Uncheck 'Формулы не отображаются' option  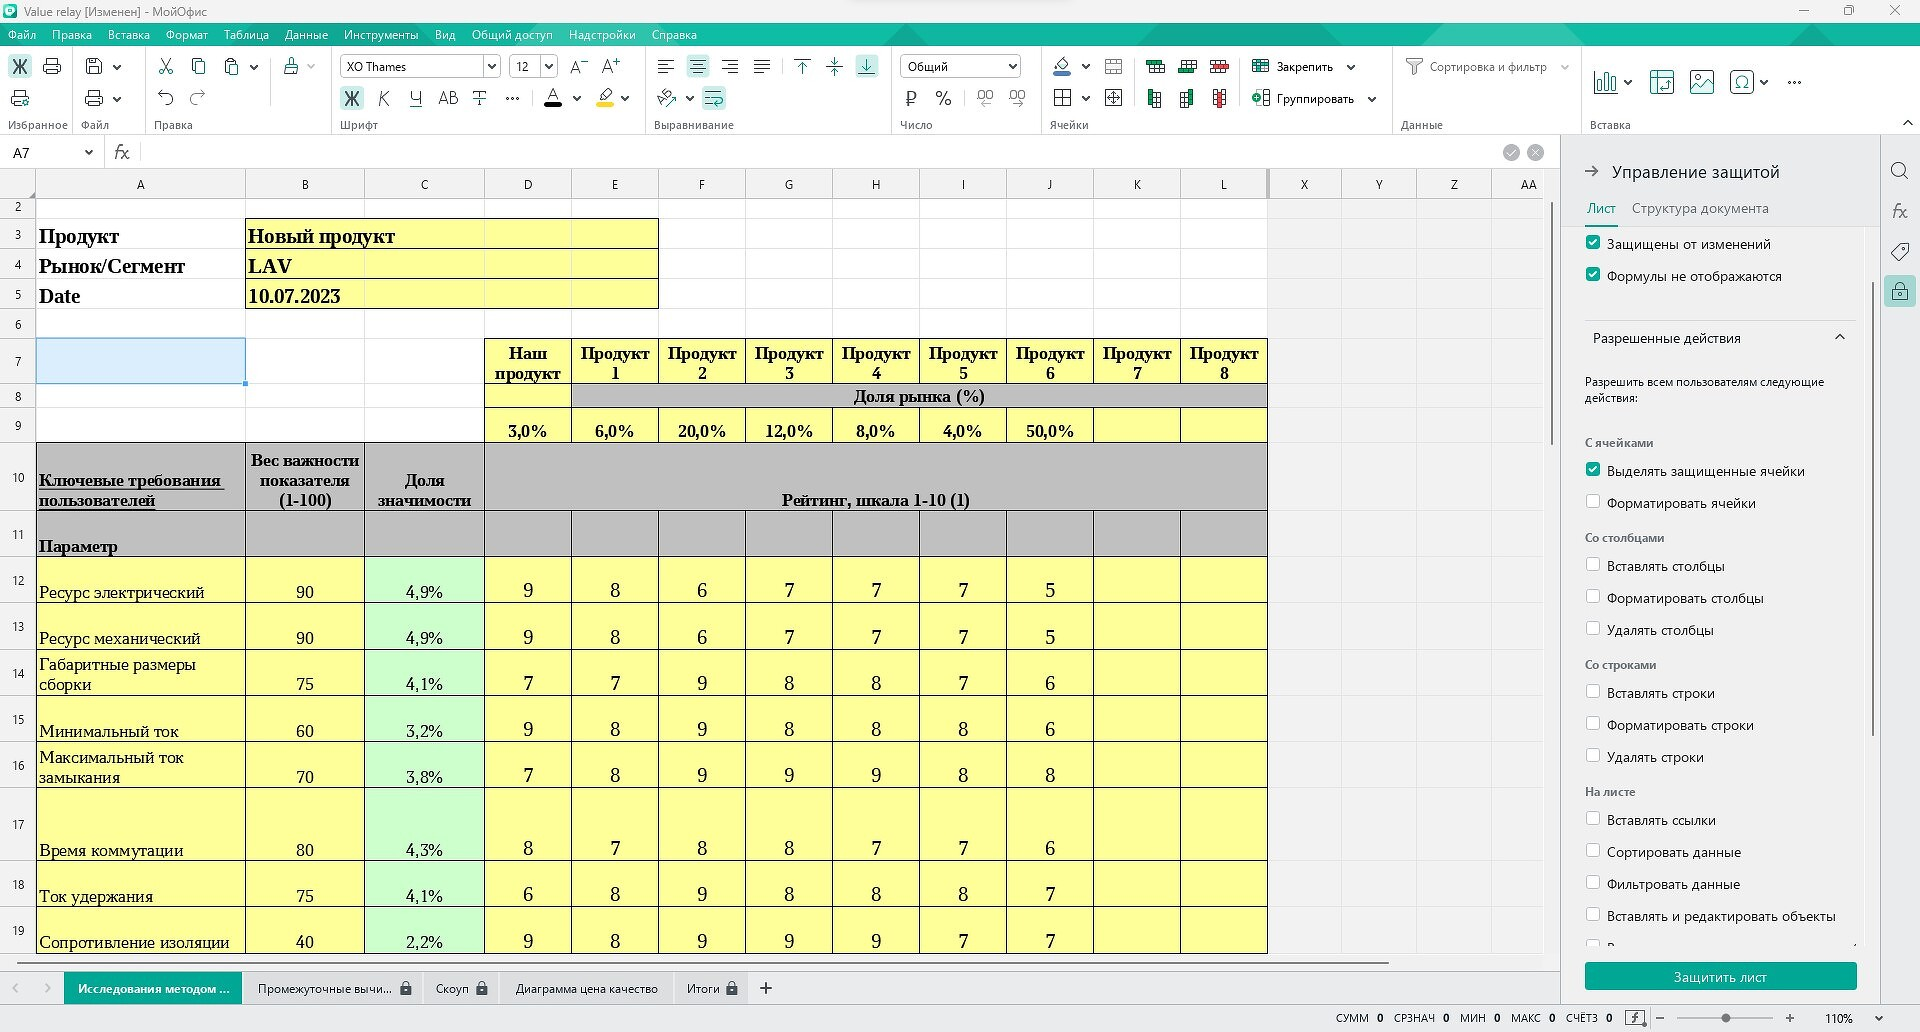[x=1593, y=275]
